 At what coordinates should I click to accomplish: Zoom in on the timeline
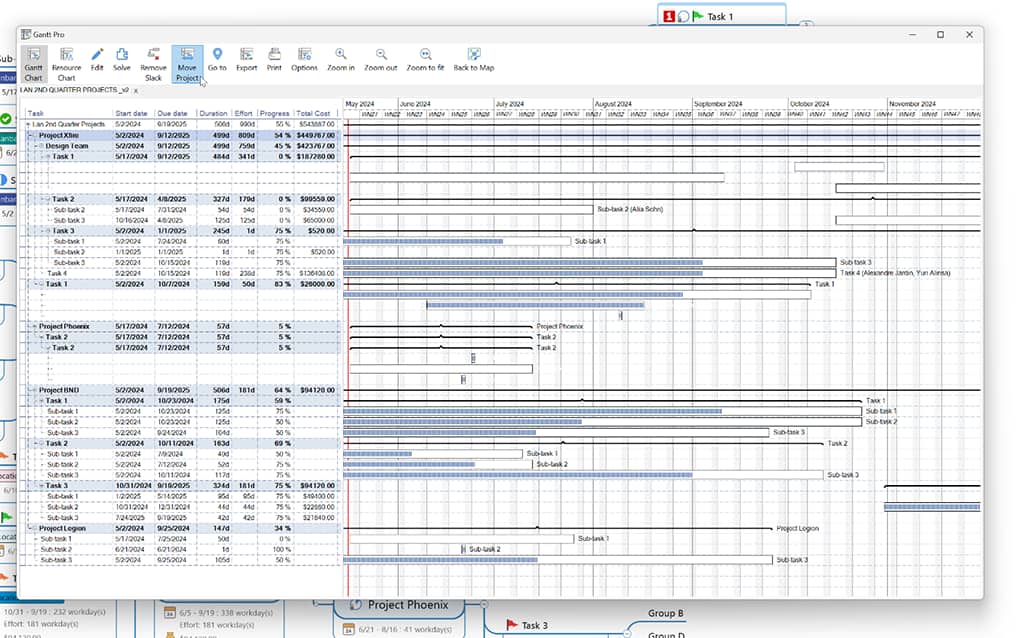pos(341,61)
